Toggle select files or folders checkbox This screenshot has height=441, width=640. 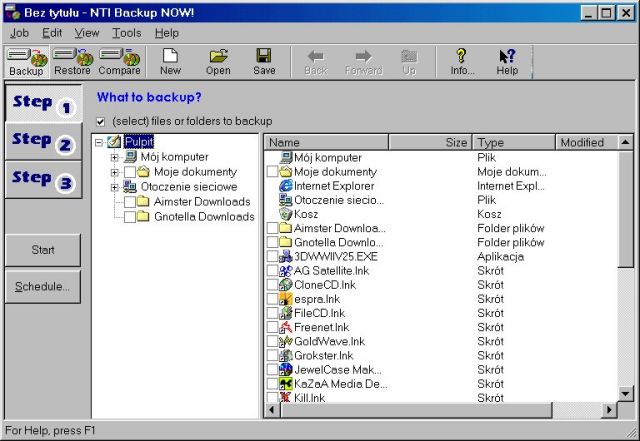pos(100,122)
